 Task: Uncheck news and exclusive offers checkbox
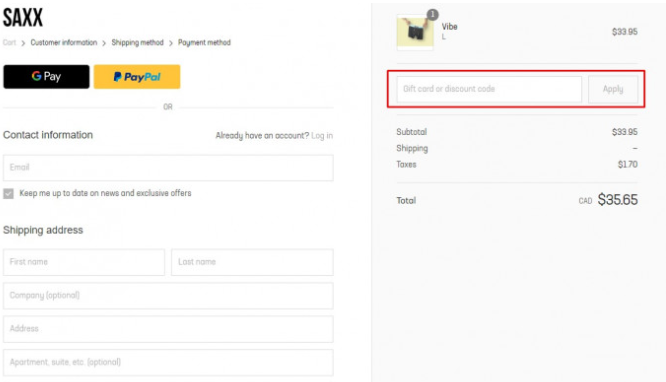pyautogui.click(x=8, y=194)
